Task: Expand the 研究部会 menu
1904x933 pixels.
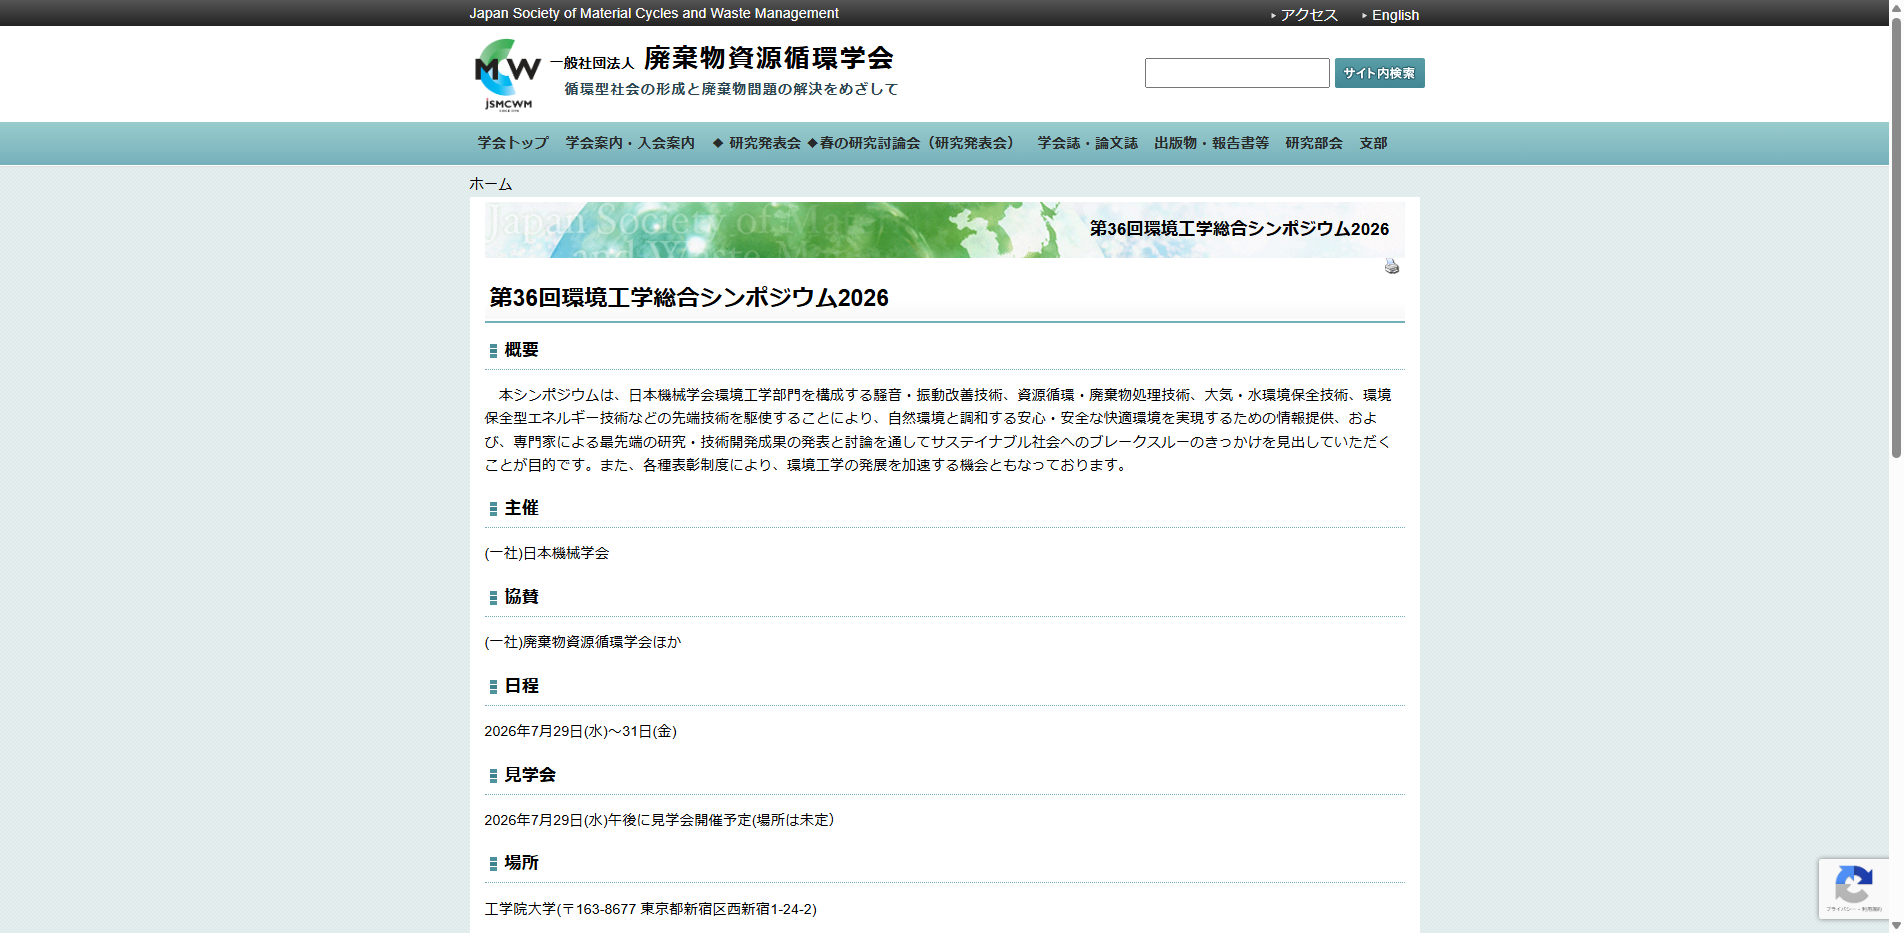Action: click(1313, 143)
